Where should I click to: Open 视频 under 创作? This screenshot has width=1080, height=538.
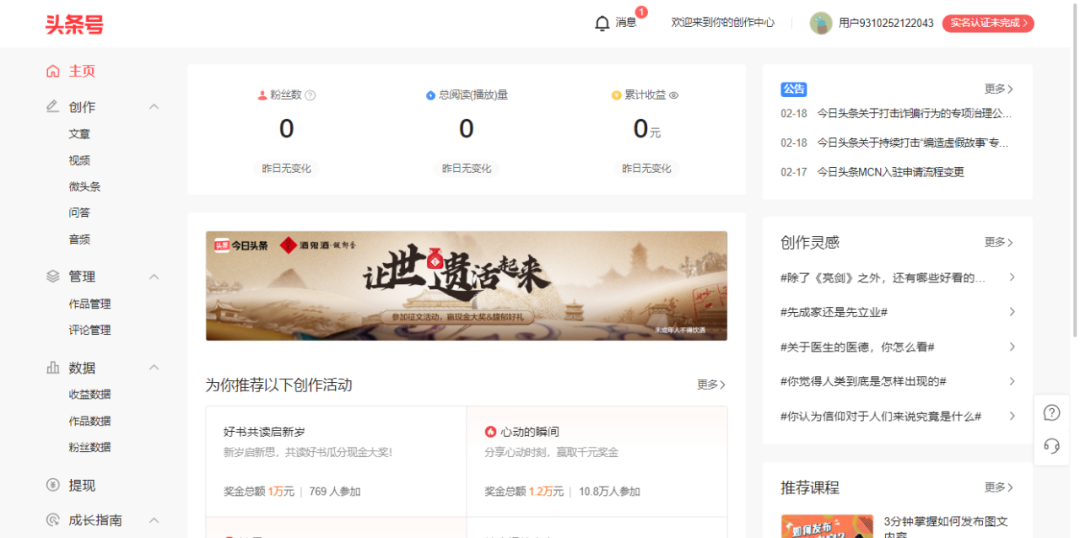(79, 161)
